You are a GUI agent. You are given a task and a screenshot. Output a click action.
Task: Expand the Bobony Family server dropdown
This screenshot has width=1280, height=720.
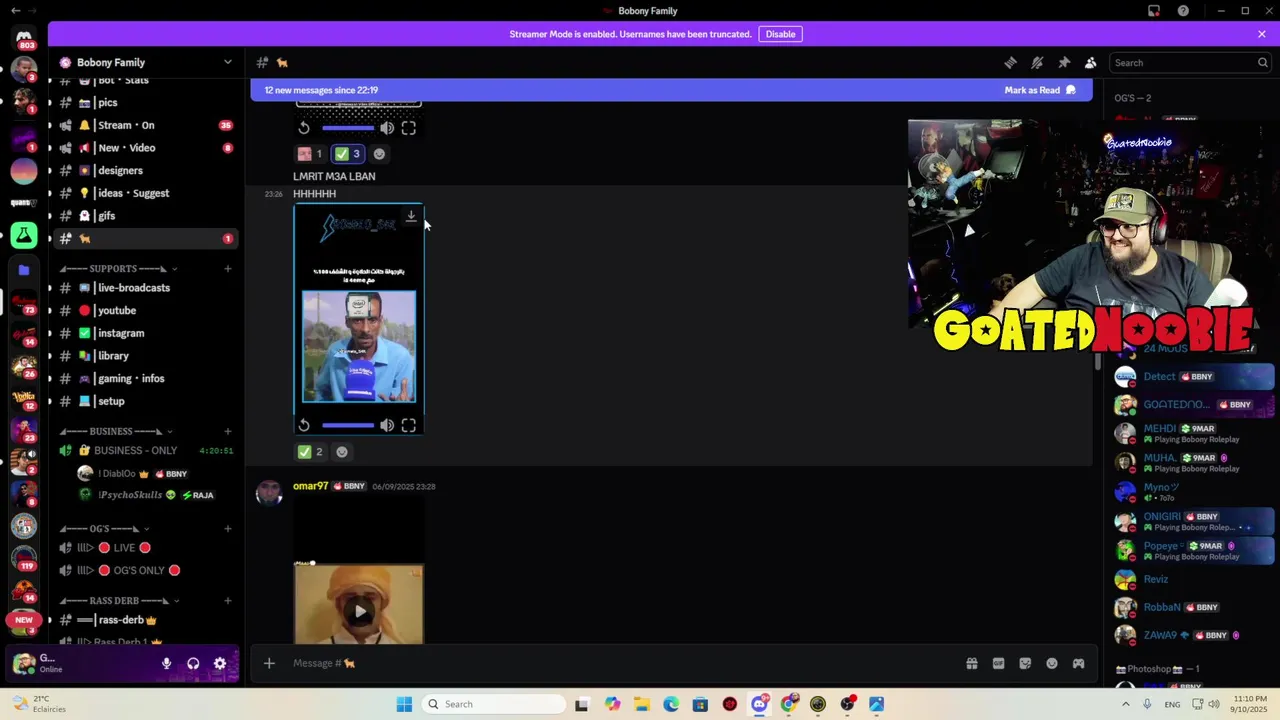[x=227, y=62]
